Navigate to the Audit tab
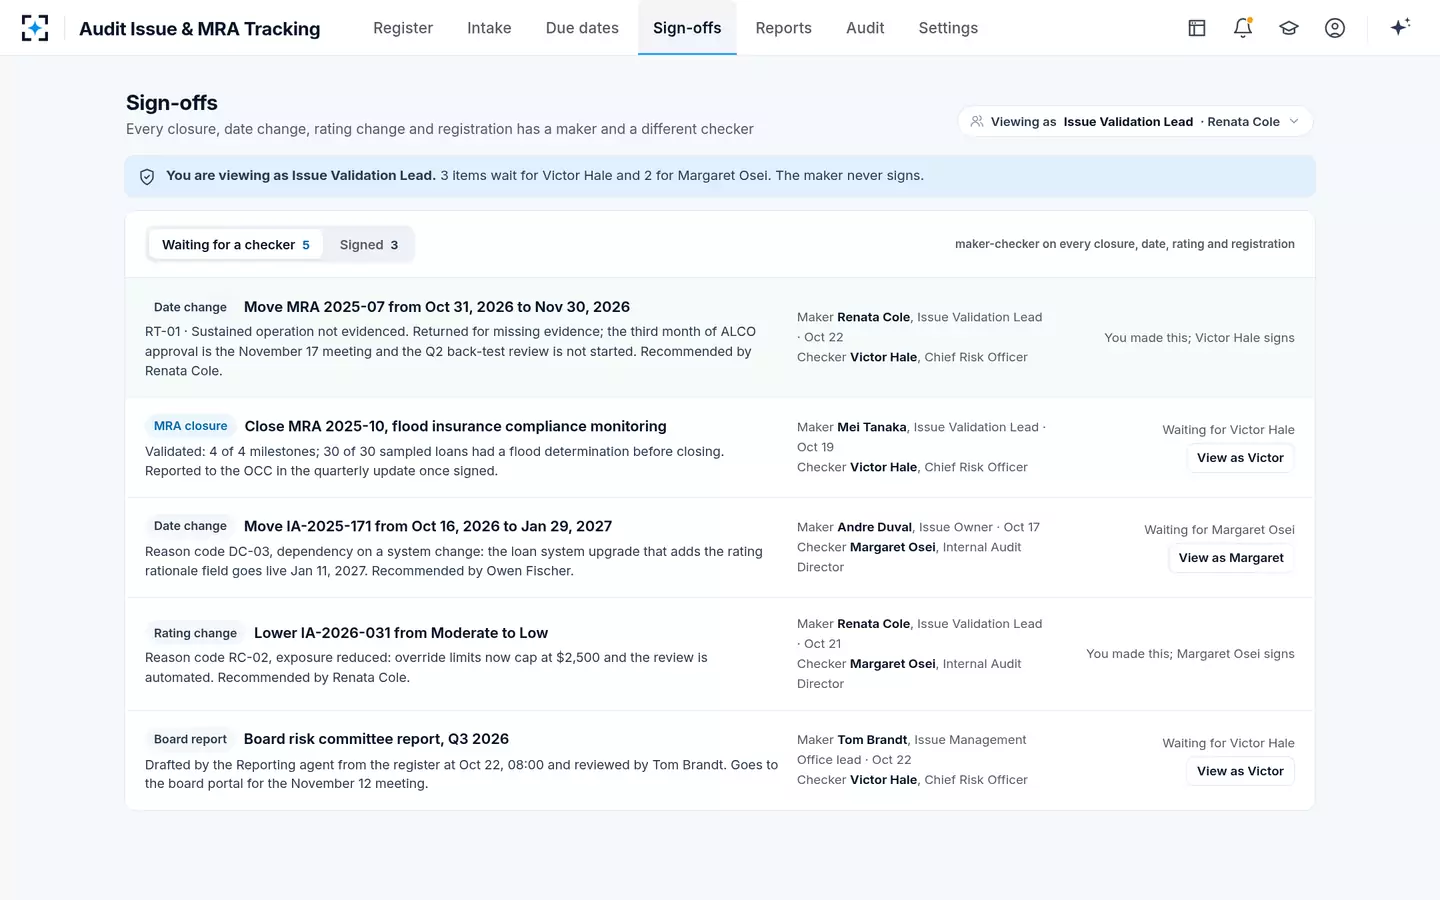Viewport: 1440px width, 900px height. 865,28
